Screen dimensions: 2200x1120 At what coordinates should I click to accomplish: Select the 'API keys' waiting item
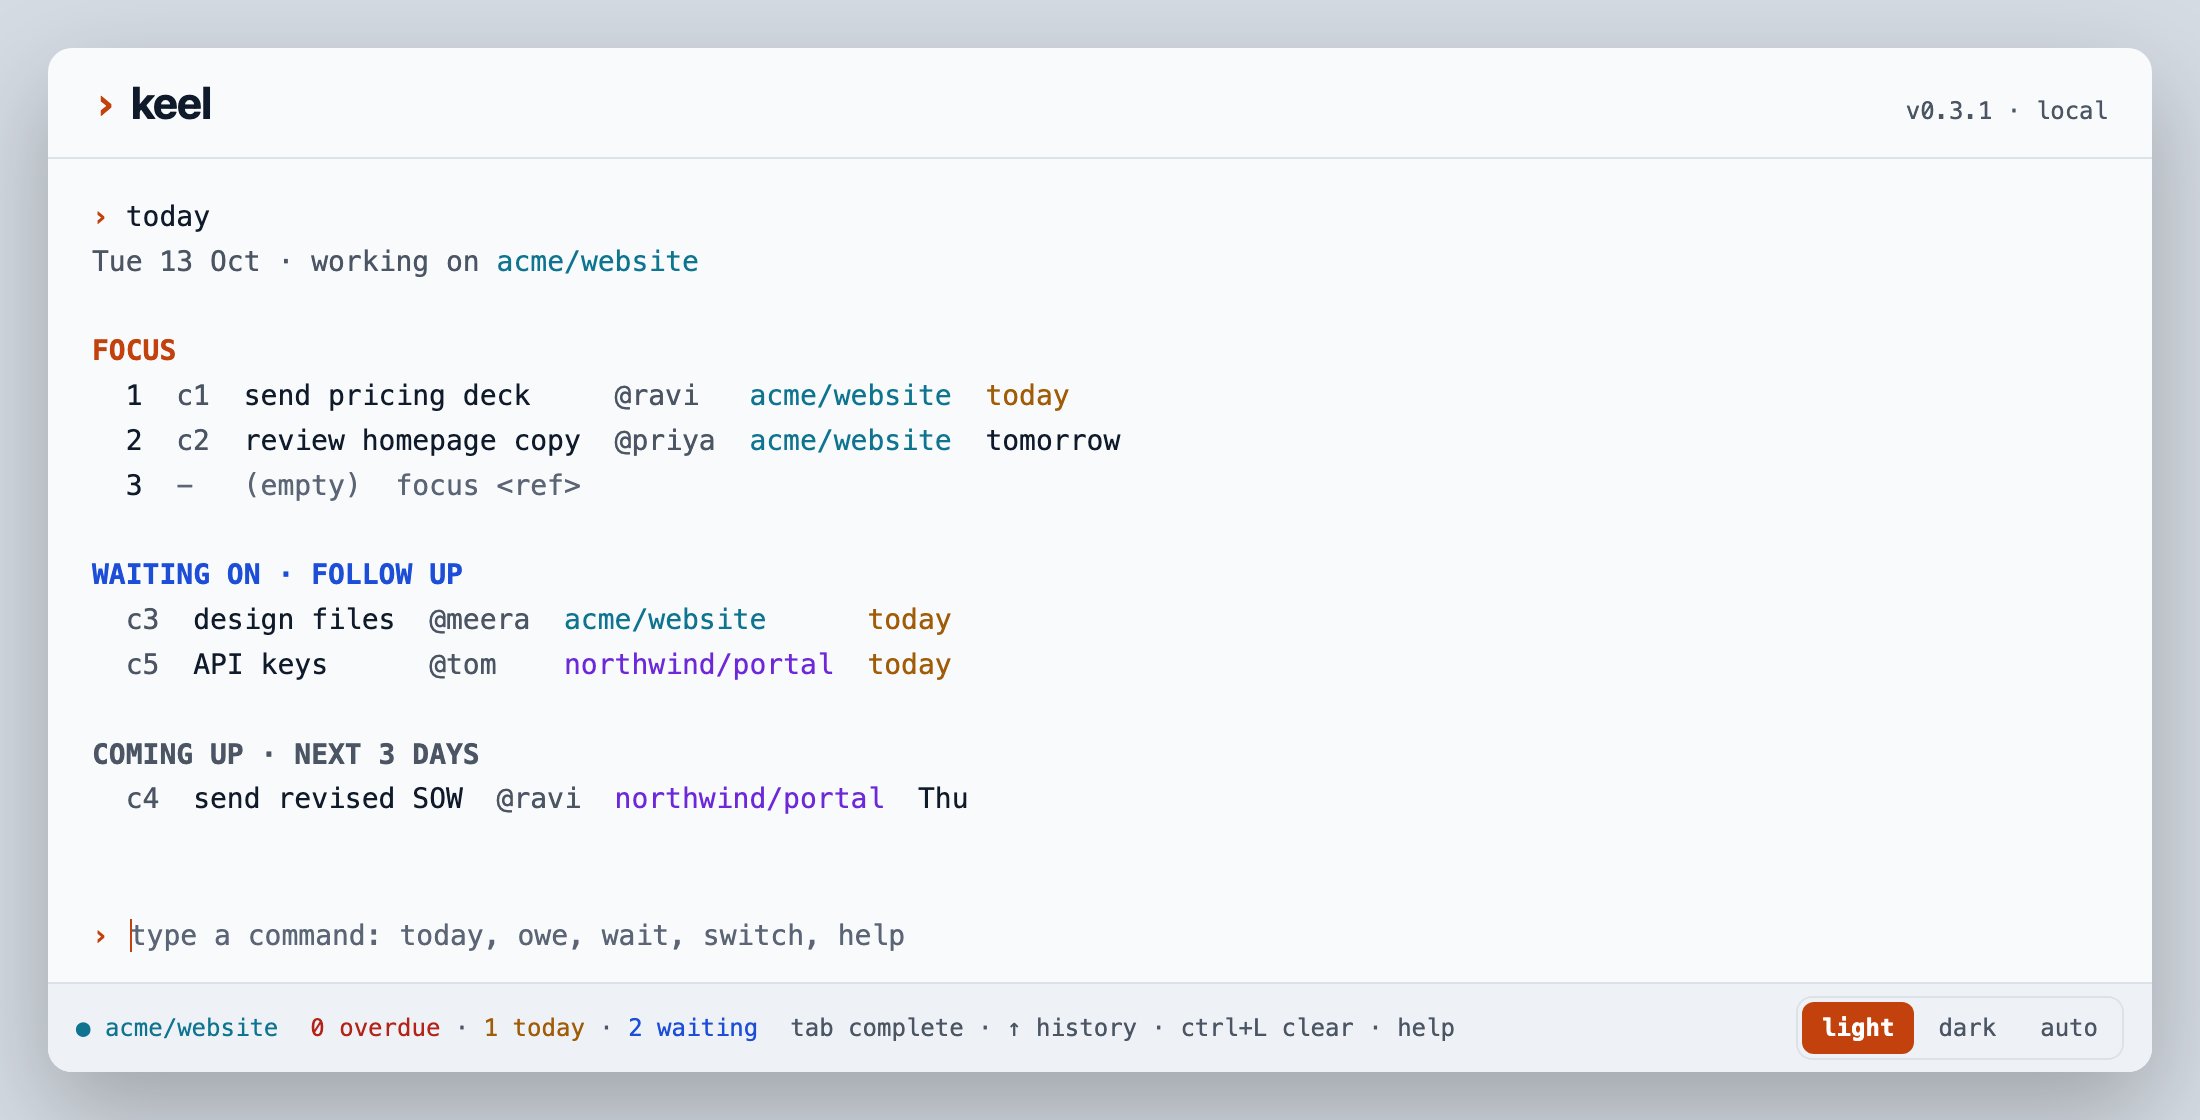(260, 665)
